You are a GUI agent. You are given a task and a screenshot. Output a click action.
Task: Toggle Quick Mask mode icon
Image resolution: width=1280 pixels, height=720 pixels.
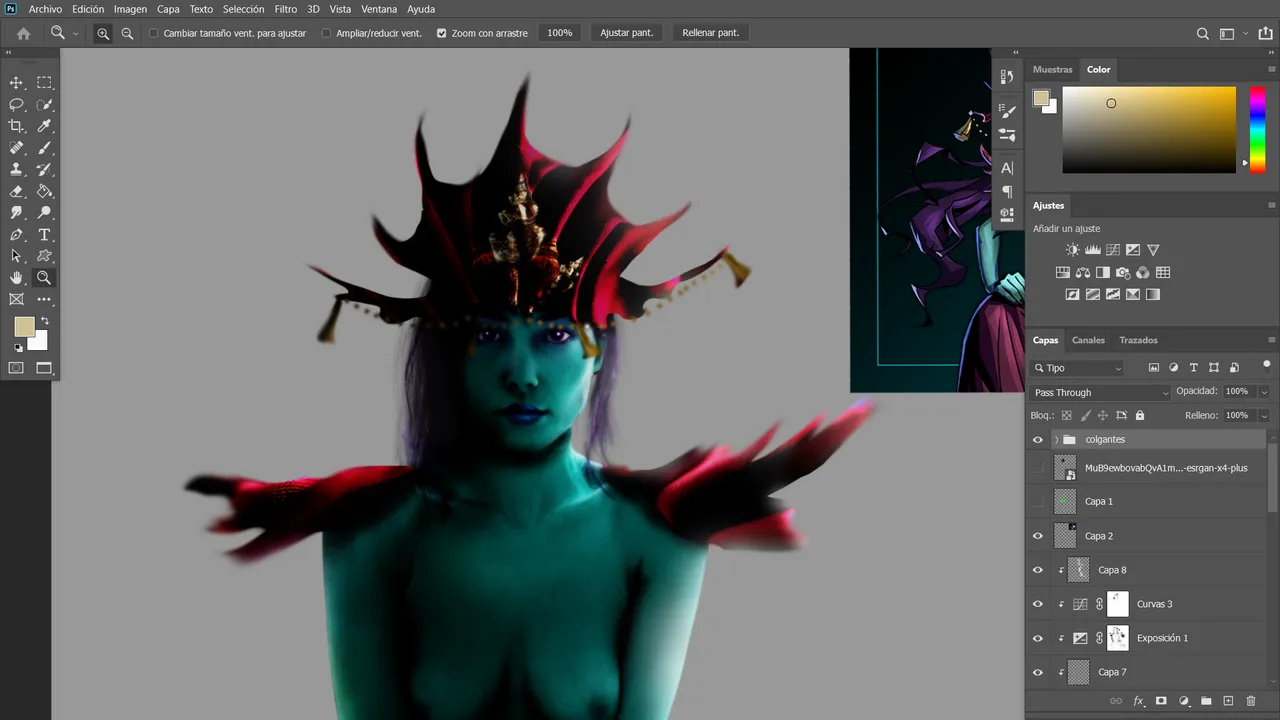coord(16,368)
